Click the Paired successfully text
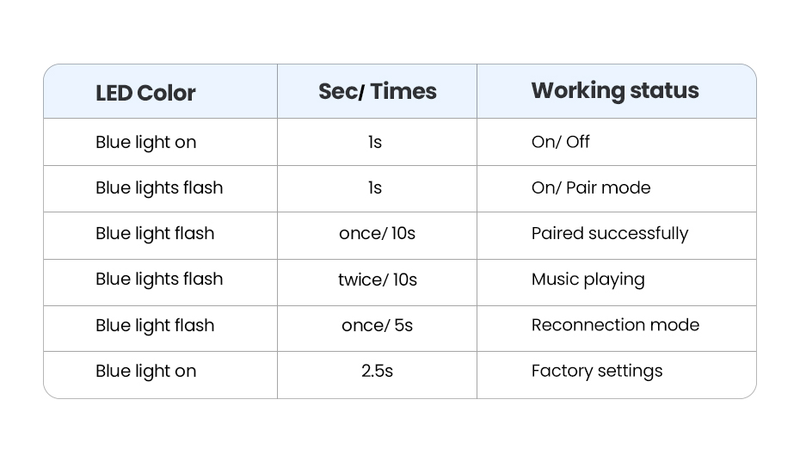This screenshot has height=461, width=800. point(609,234)
